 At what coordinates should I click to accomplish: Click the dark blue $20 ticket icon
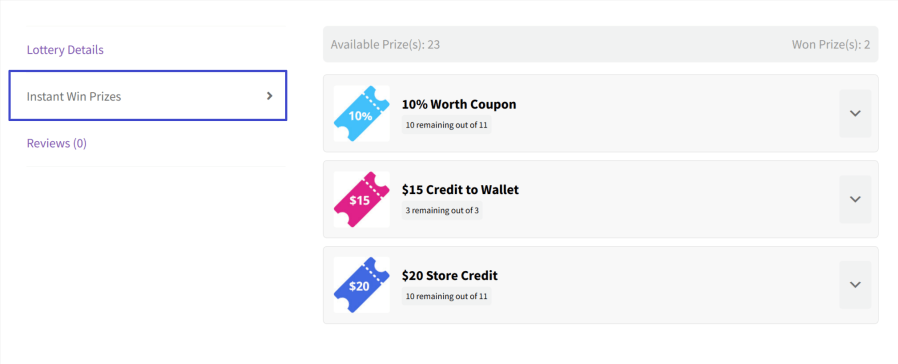(361, 285)
